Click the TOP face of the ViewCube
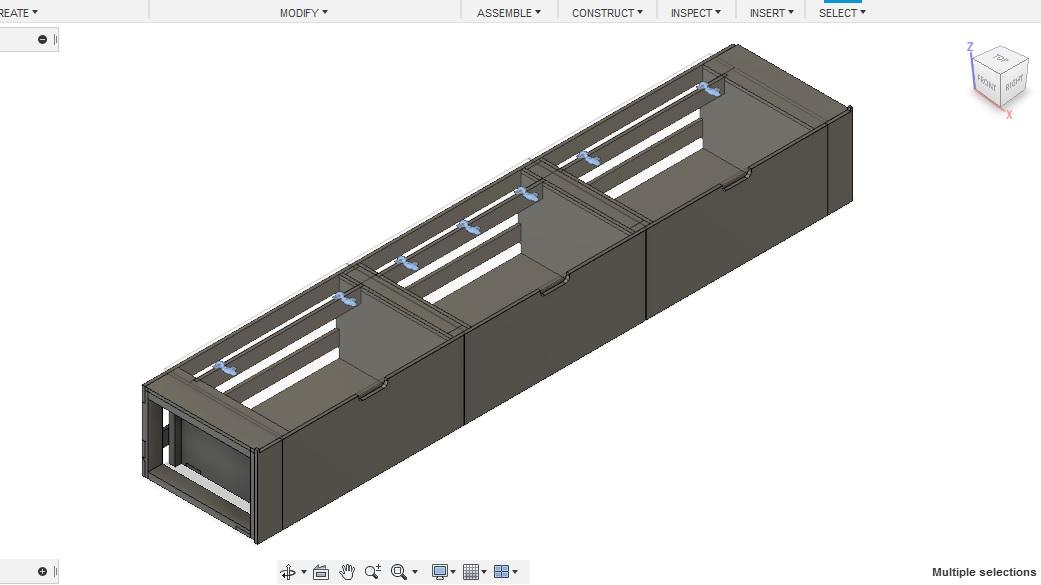1041x585 pixels. 1001,58
